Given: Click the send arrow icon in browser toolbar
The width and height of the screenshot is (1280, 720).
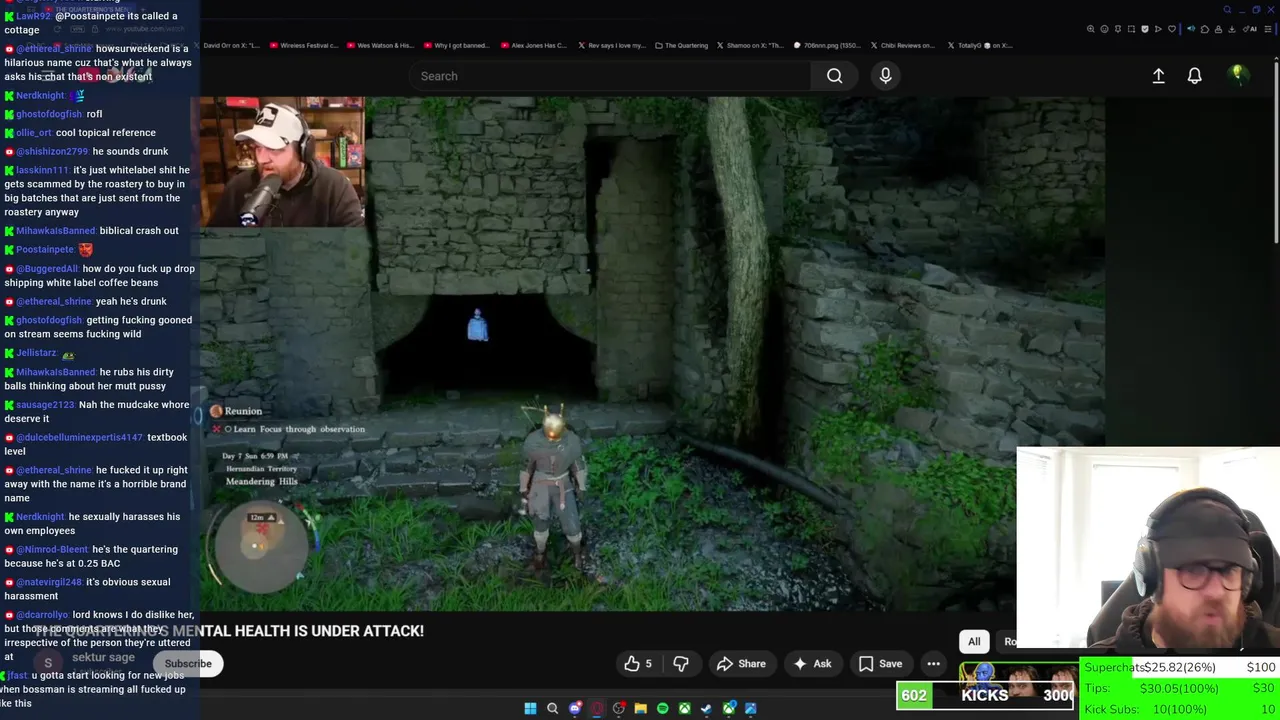Looking at the screenshot, I should coord(1158,29).
